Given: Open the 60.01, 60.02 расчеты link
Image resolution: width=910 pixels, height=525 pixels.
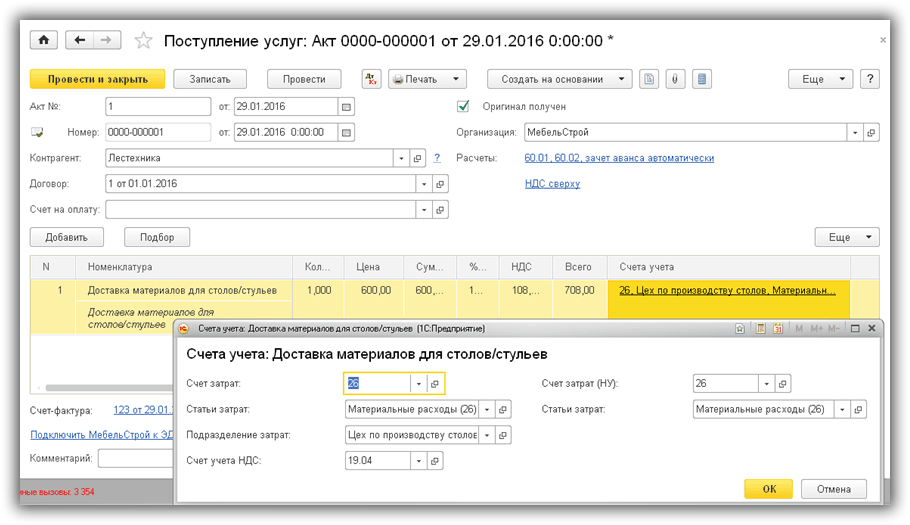Looking at the screenshot, I should (x=619, y=158).
